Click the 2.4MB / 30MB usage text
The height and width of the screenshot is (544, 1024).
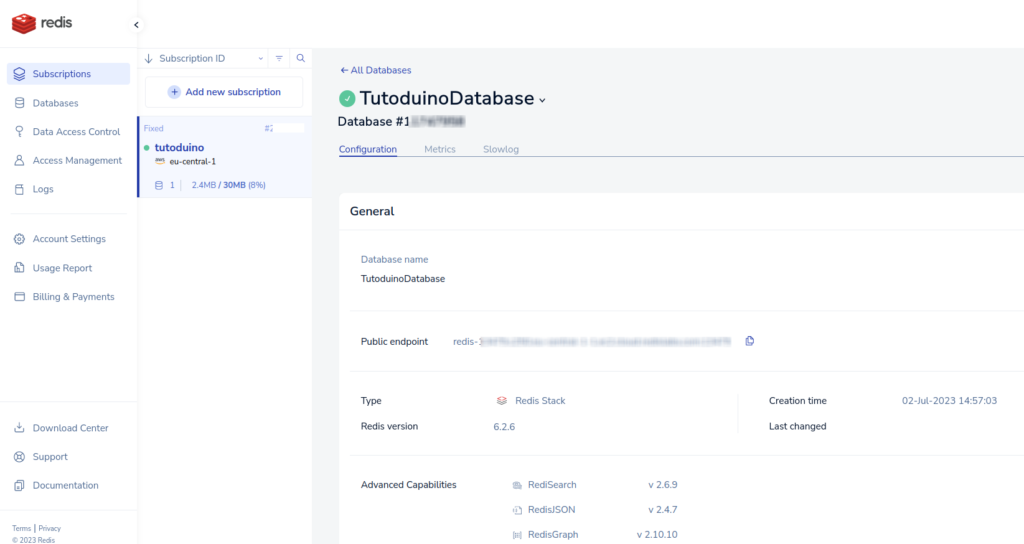[229, 185]
